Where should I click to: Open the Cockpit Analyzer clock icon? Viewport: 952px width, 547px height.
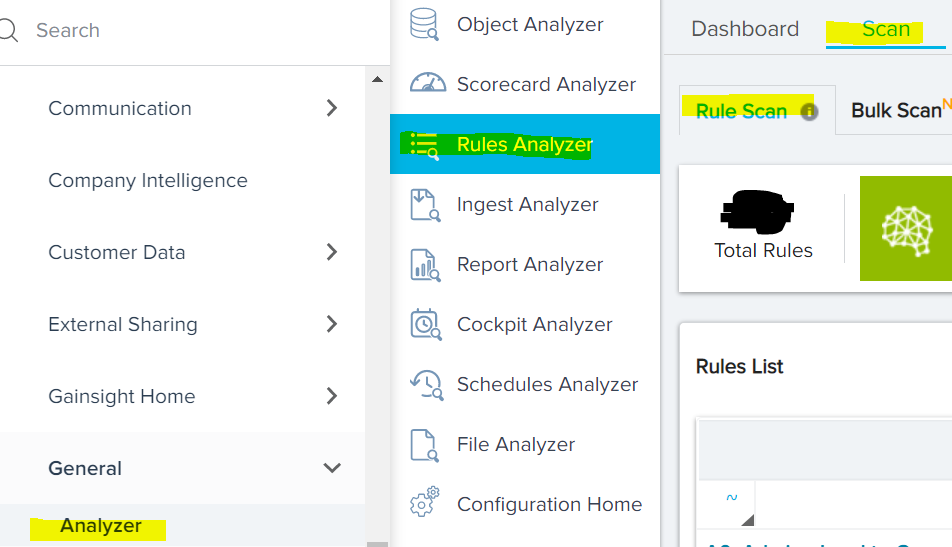click(426, 324)
